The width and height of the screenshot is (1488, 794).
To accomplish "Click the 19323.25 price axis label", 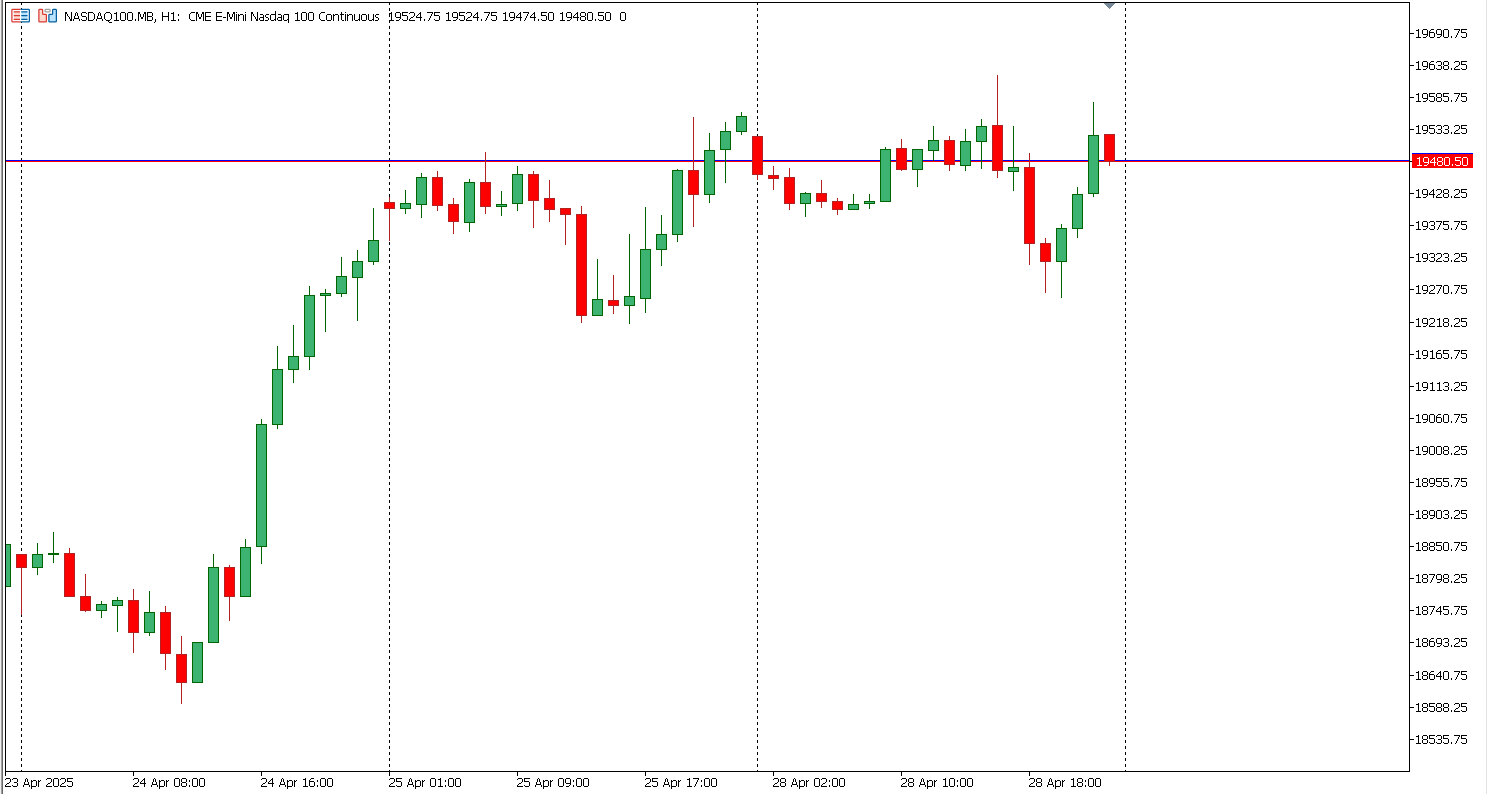I will click(1441, 257).
